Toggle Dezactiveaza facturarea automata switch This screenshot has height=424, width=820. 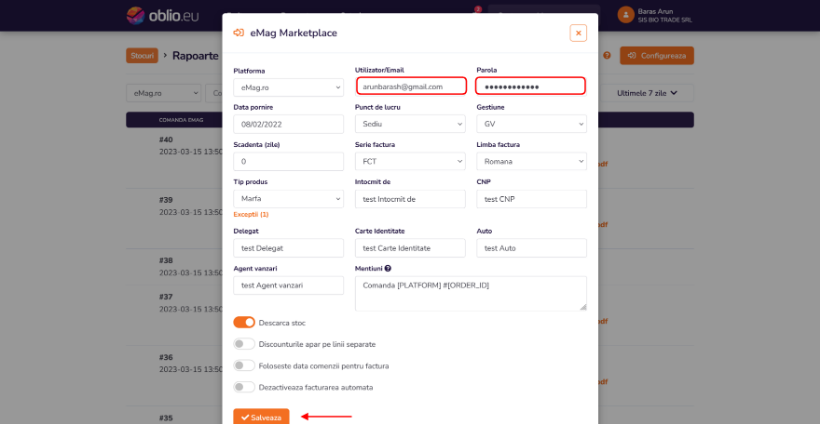click(244, 387)
